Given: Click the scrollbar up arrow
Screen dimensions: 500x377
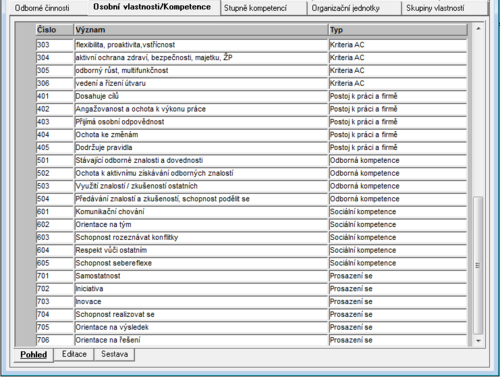Looking at the screenshot, I should 478,29.
